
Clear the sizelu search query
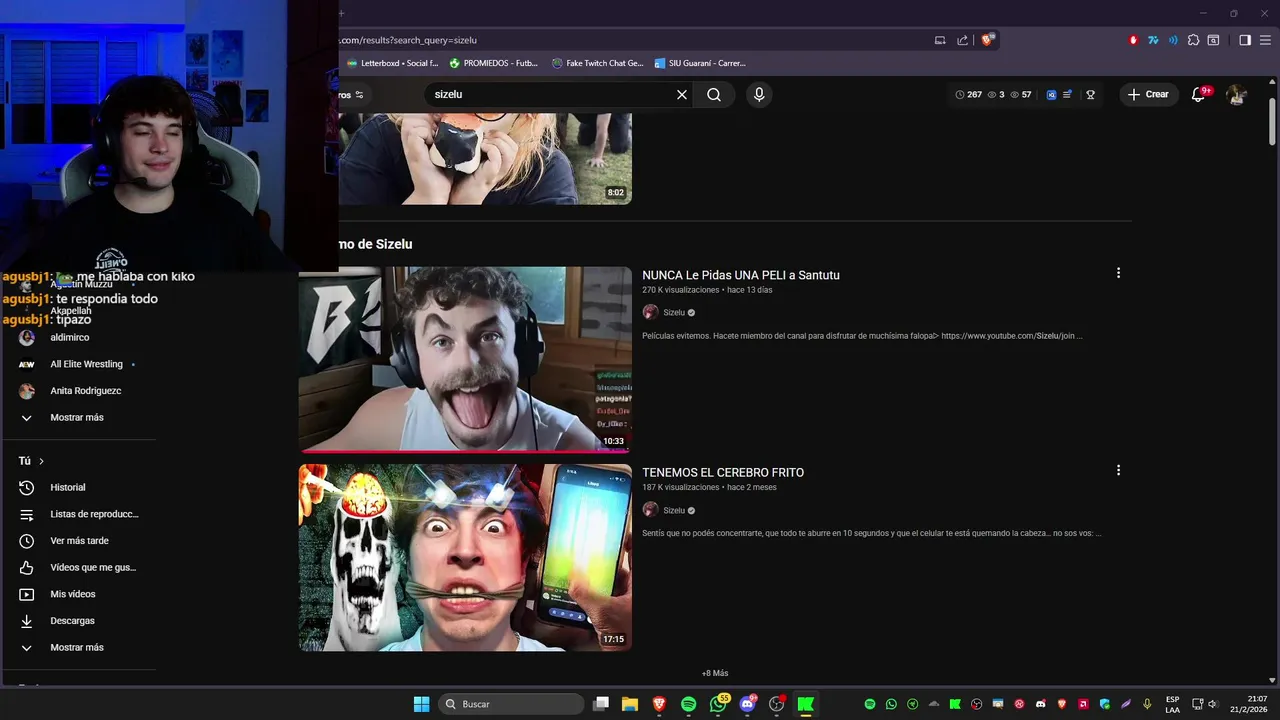coord(682,94)
